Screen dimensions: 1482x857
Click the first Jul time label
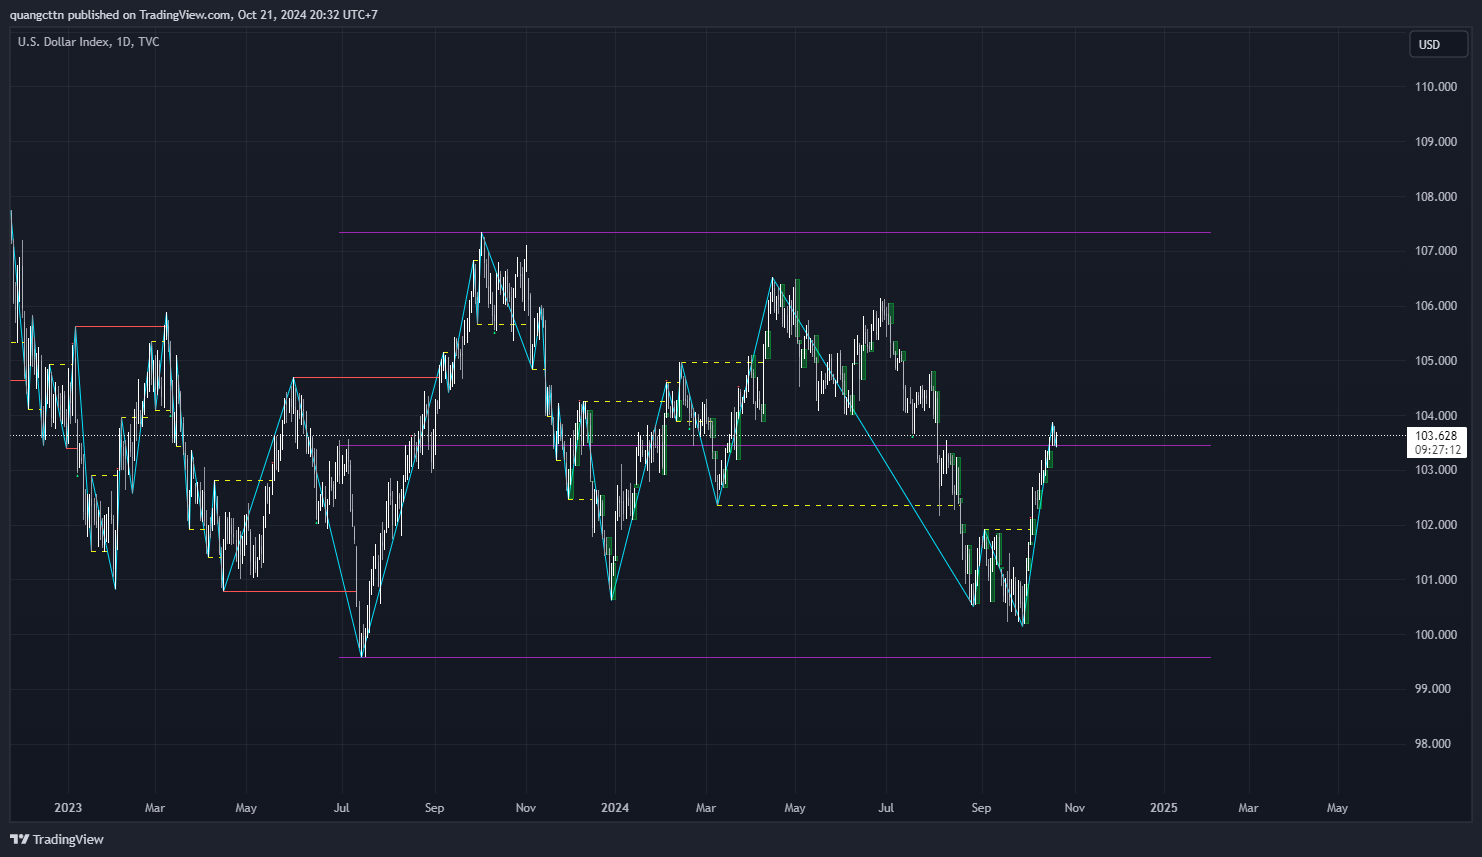pos(342,808)
